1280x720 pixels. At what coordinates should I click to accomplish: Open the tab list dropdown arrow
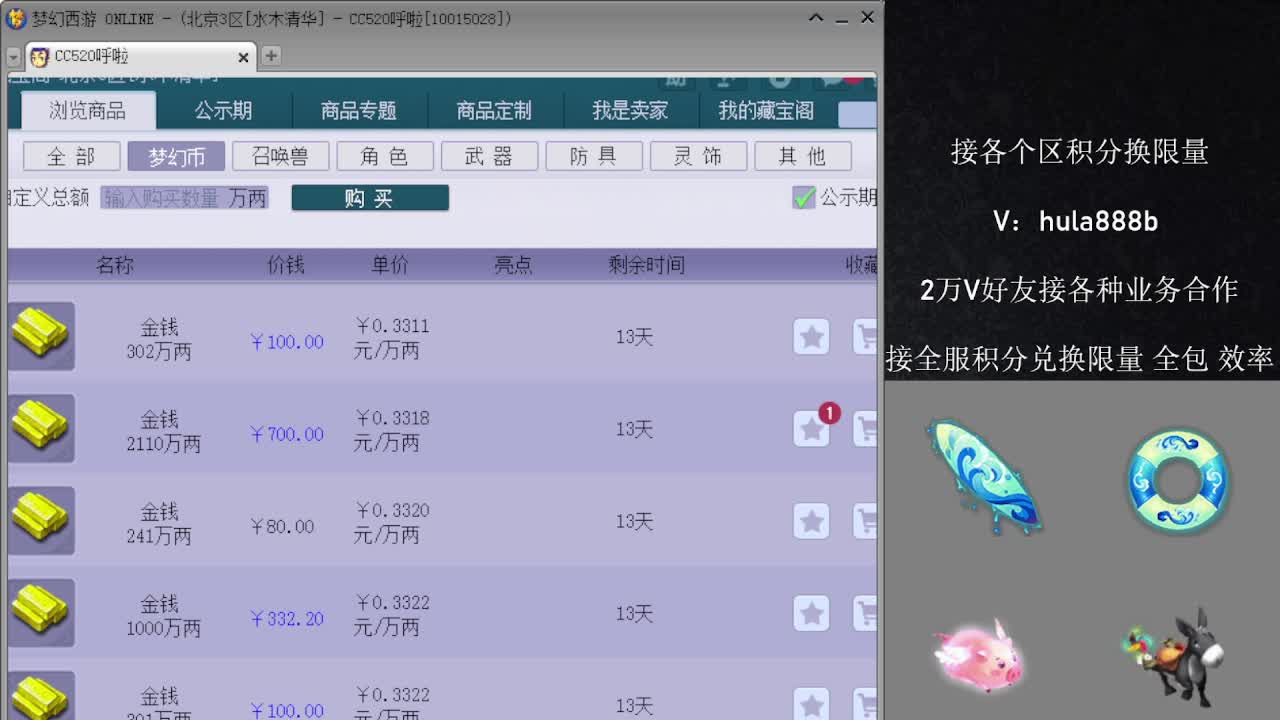point(13,58)
